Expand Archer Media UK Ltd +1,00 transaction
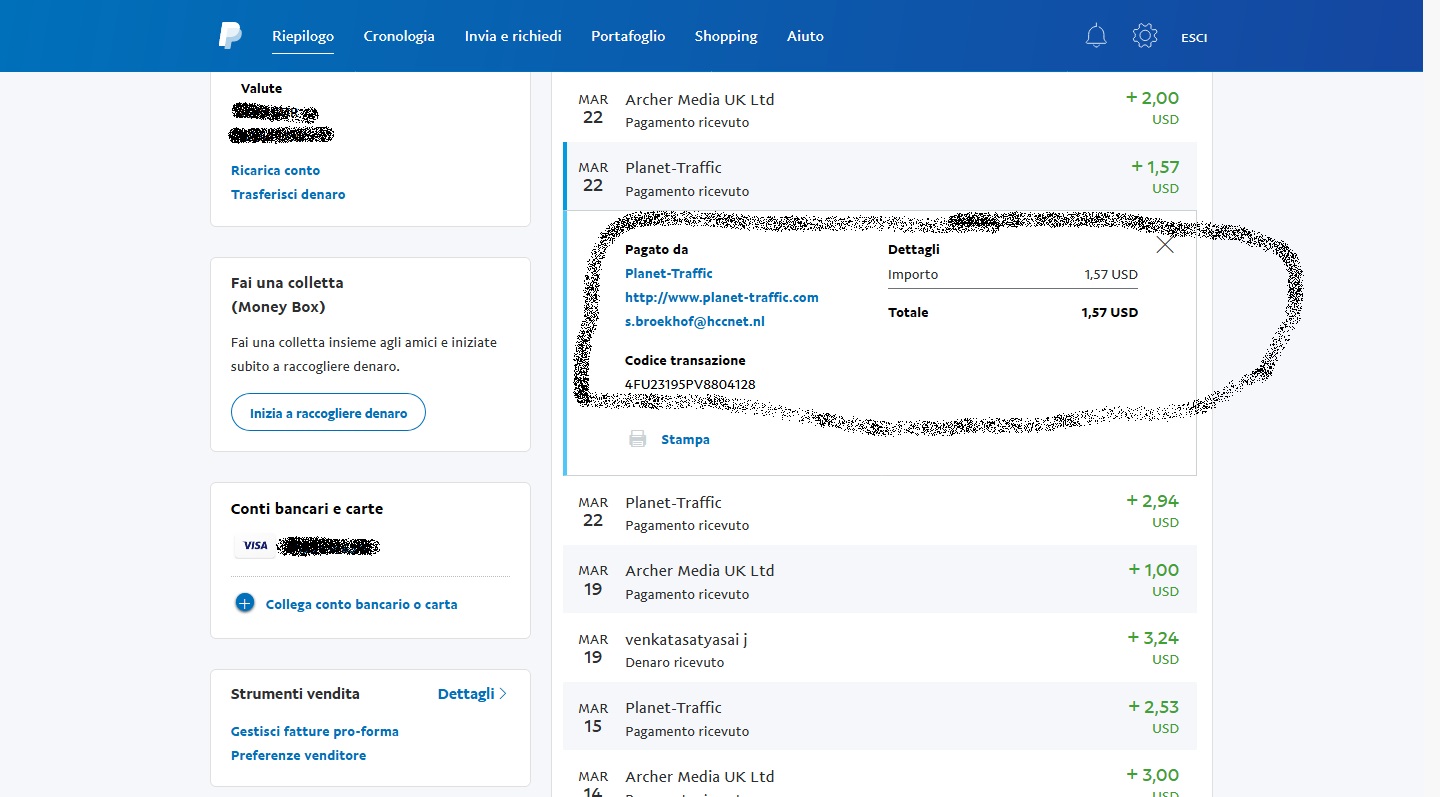1440x797 pixels. point(880,579)
